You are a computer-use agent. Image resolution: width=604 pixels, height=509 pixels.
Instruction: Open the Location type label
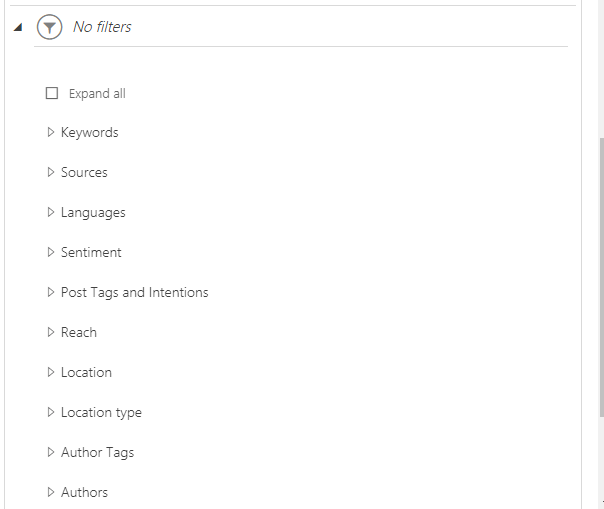click(x=101, y=413)
